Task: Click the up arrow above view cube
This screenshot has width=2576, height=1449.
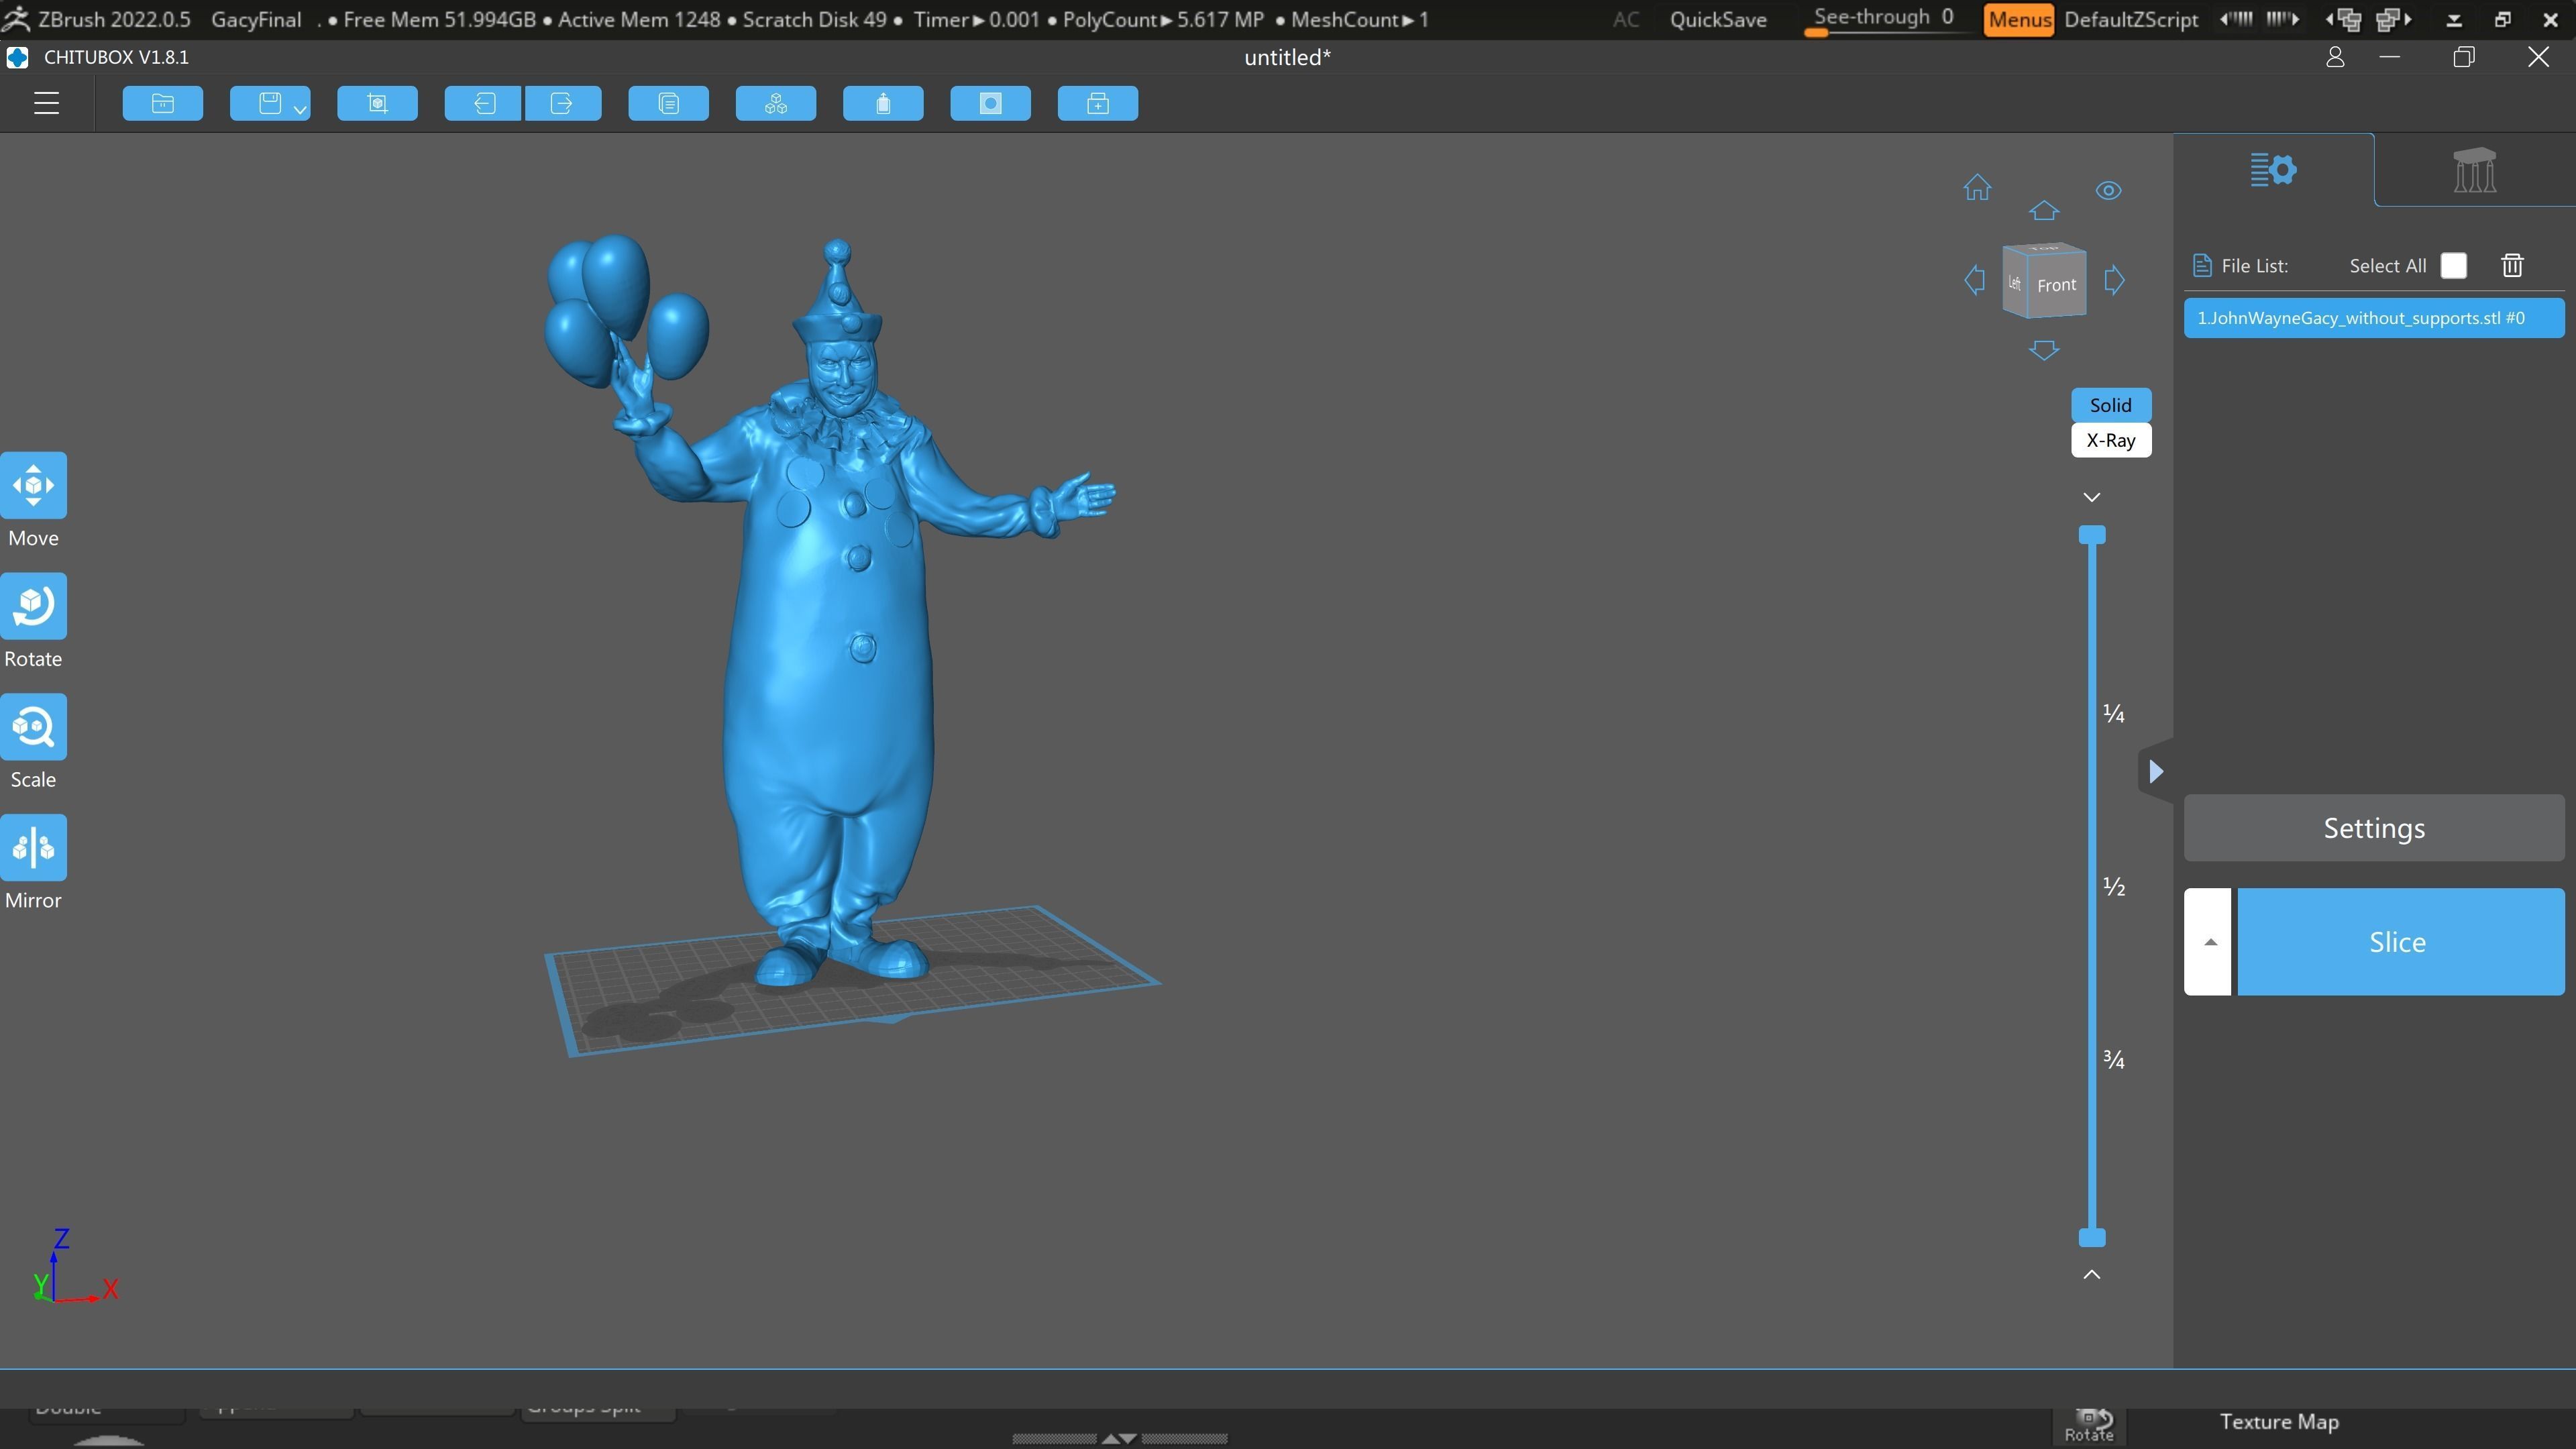Action: tap(2044, 210)
